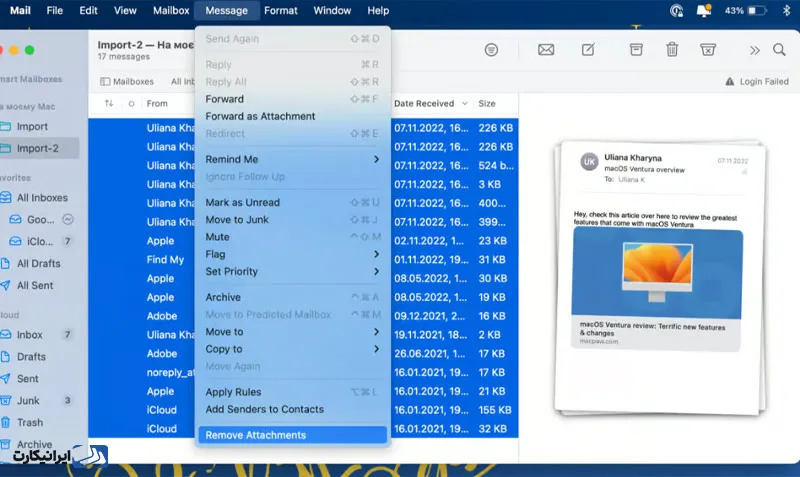Choose Mark as Unread menu item
This screenshot has width=800, height=477.
click(292, 203)
